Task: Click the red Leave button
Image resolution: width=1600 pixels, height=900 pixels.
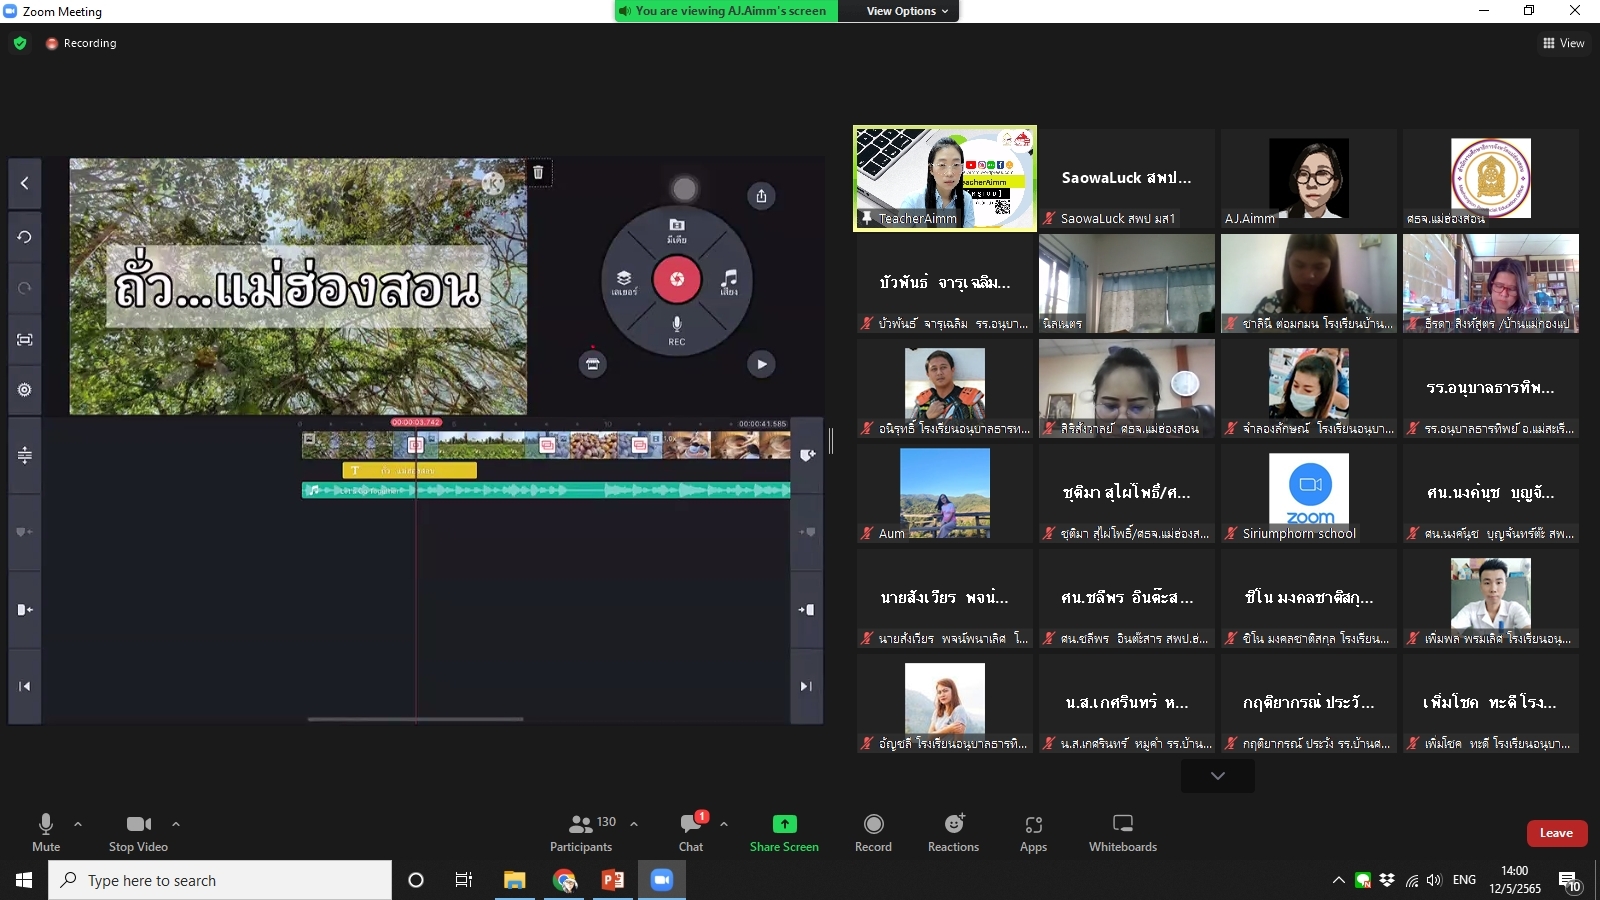Action: coord(1556,833)
